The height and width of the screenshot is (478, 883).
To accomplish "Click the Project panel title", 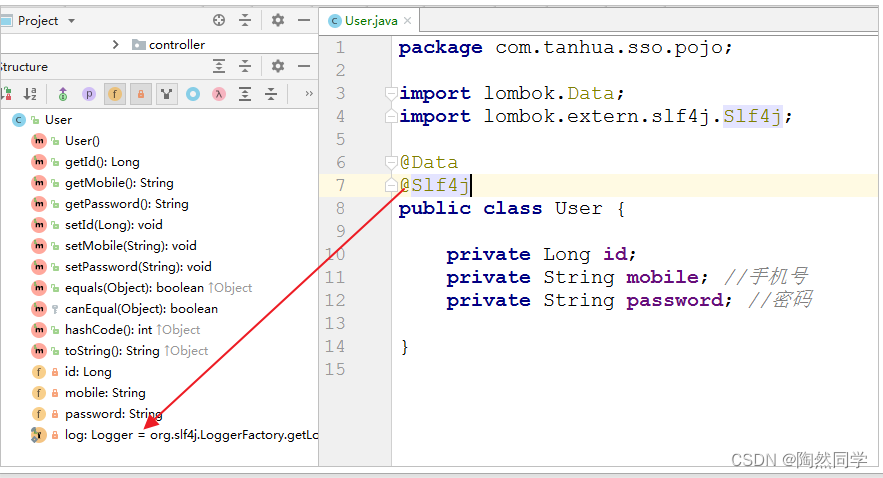I will click(x=38, y=21).
